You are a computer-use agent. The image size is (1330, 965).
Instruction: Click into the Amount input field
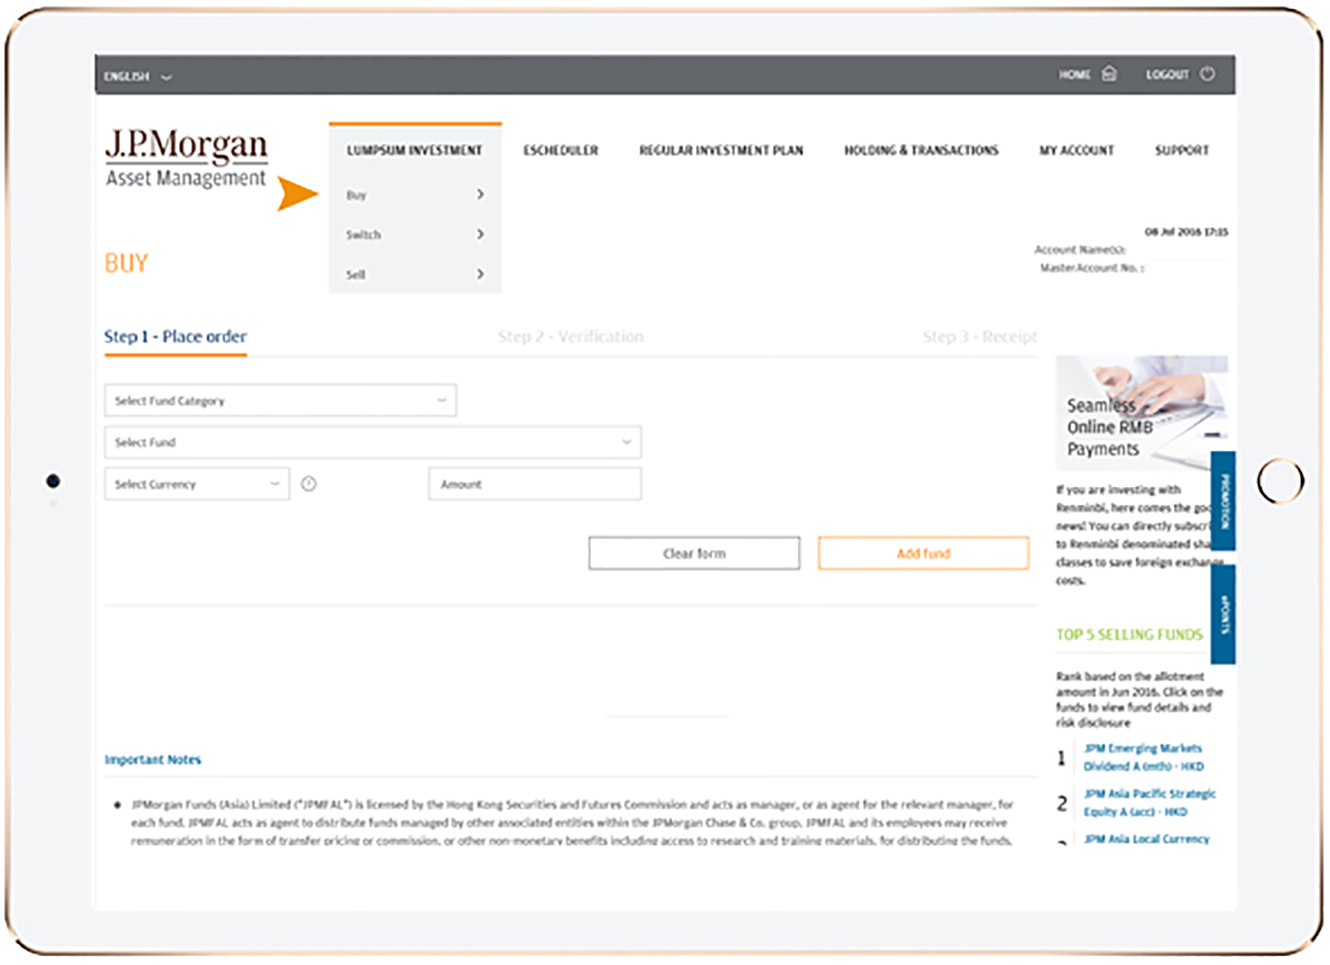535,484
